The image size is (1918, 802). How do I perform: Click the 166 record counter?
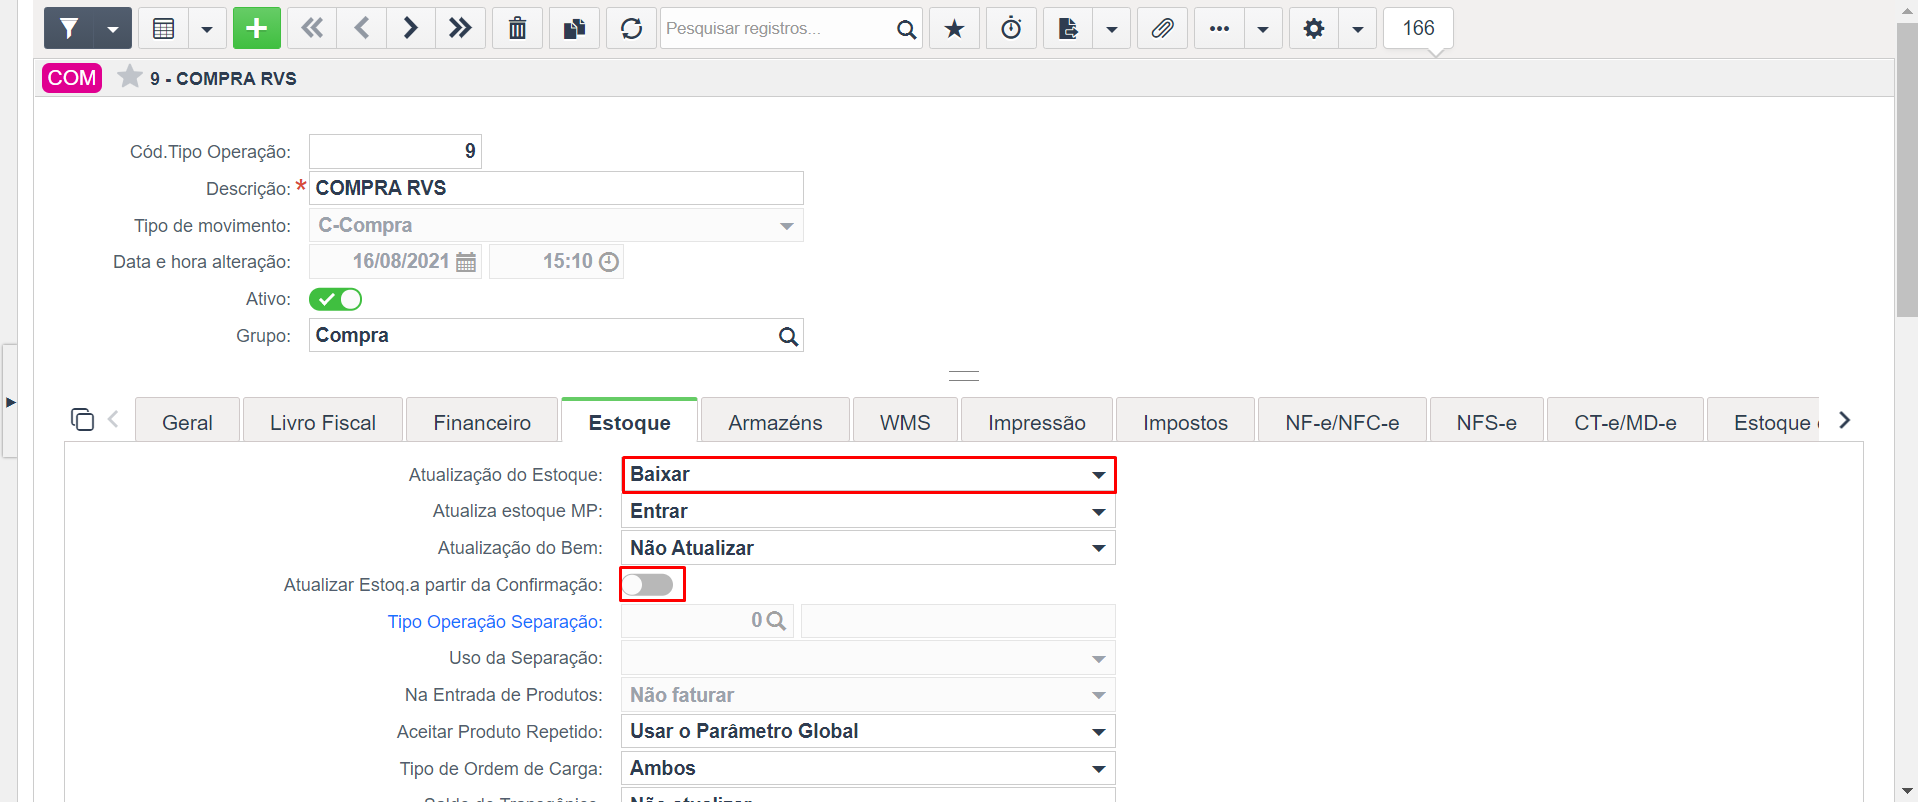tap(1418, 28)
